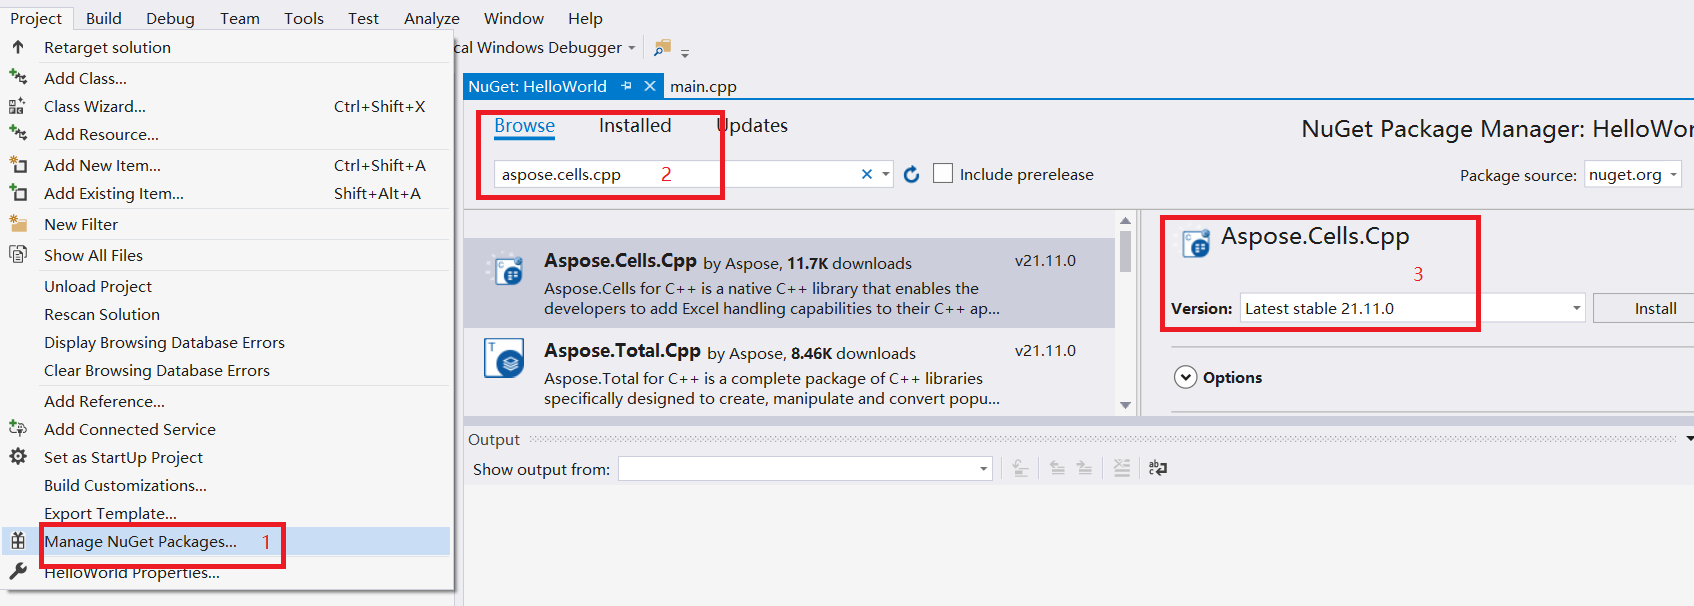Select the Updates tab
The height and width of the screenshot is (606, 1694).
point(752,125)
